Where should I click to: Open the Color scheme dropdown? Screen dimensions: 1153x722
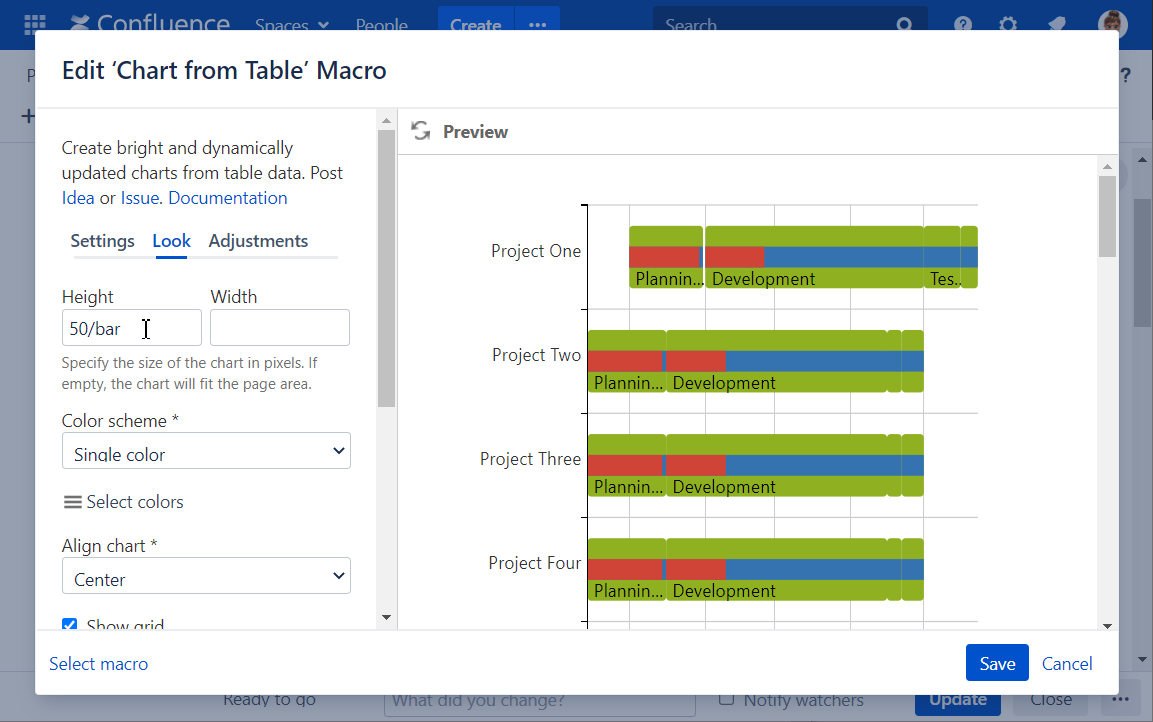(x=206, y=451)
